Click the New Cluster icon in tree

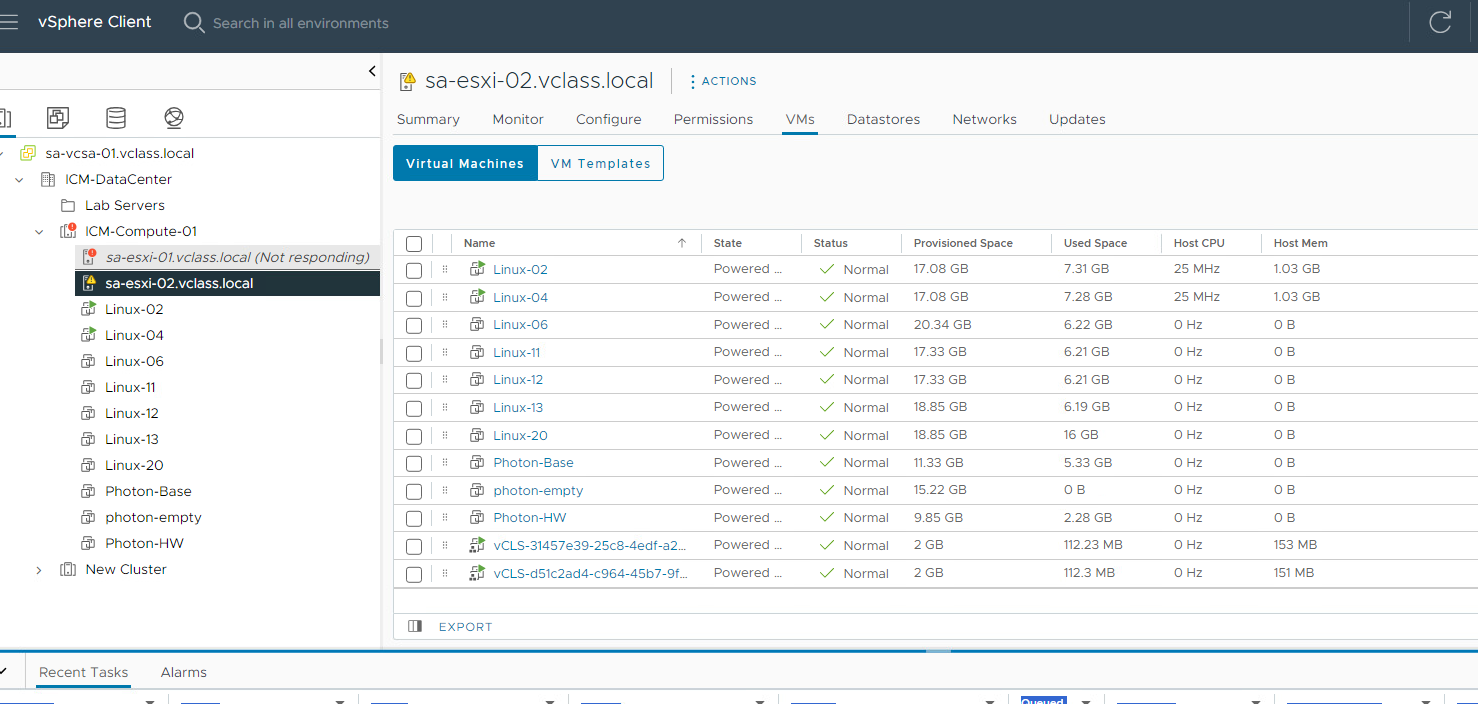point(68,569)
